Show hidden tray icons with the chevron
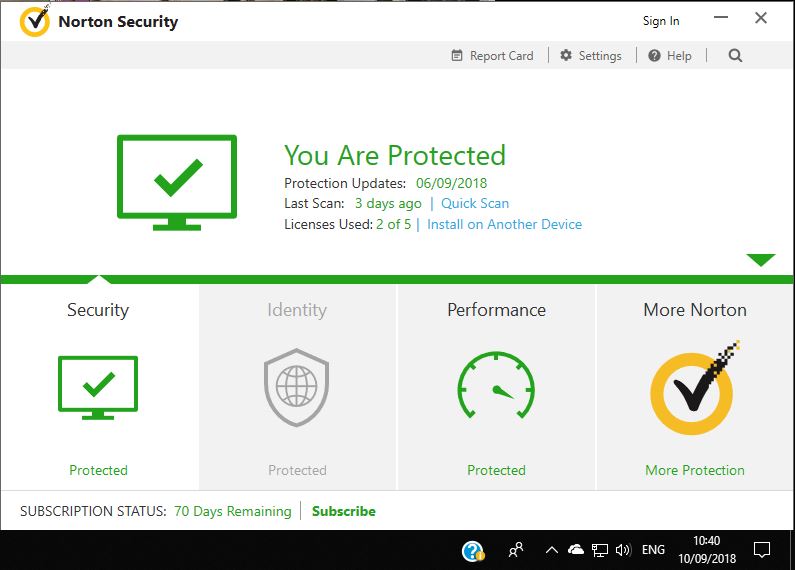This screenshot has width=795, height=570. 552,550
